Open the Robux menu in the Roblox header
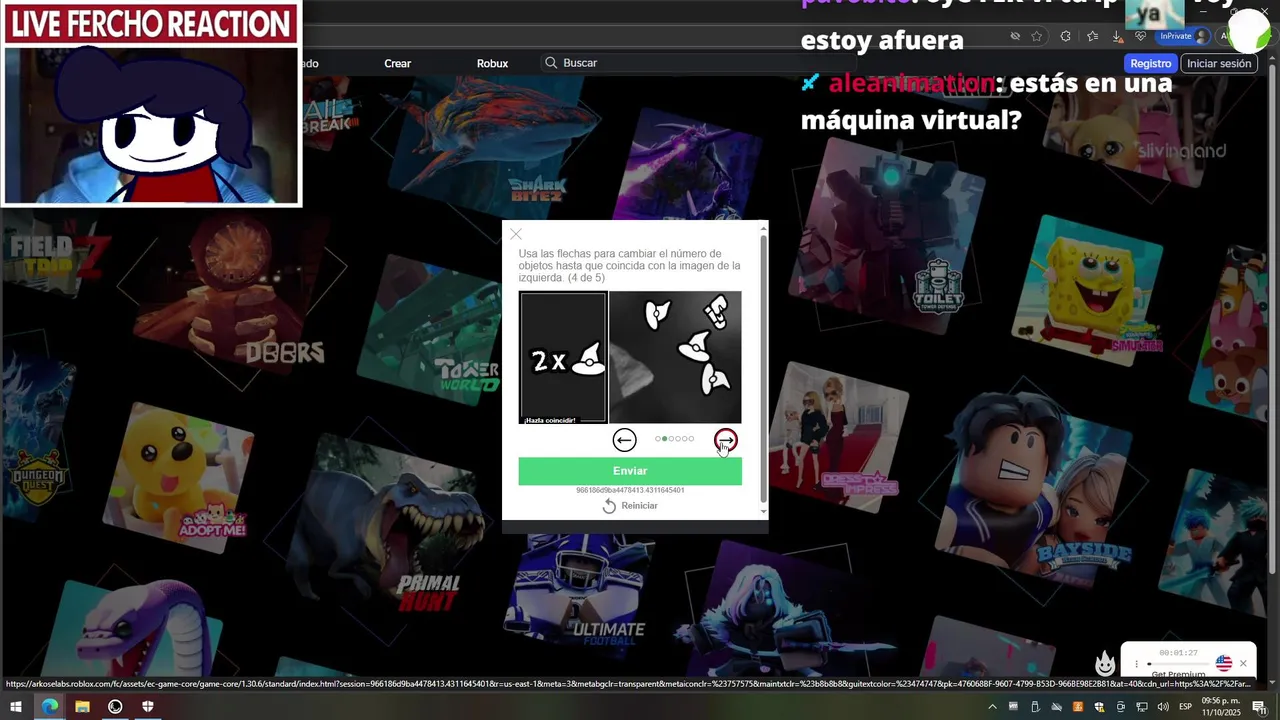1280x720 pixels. point(492,63)
